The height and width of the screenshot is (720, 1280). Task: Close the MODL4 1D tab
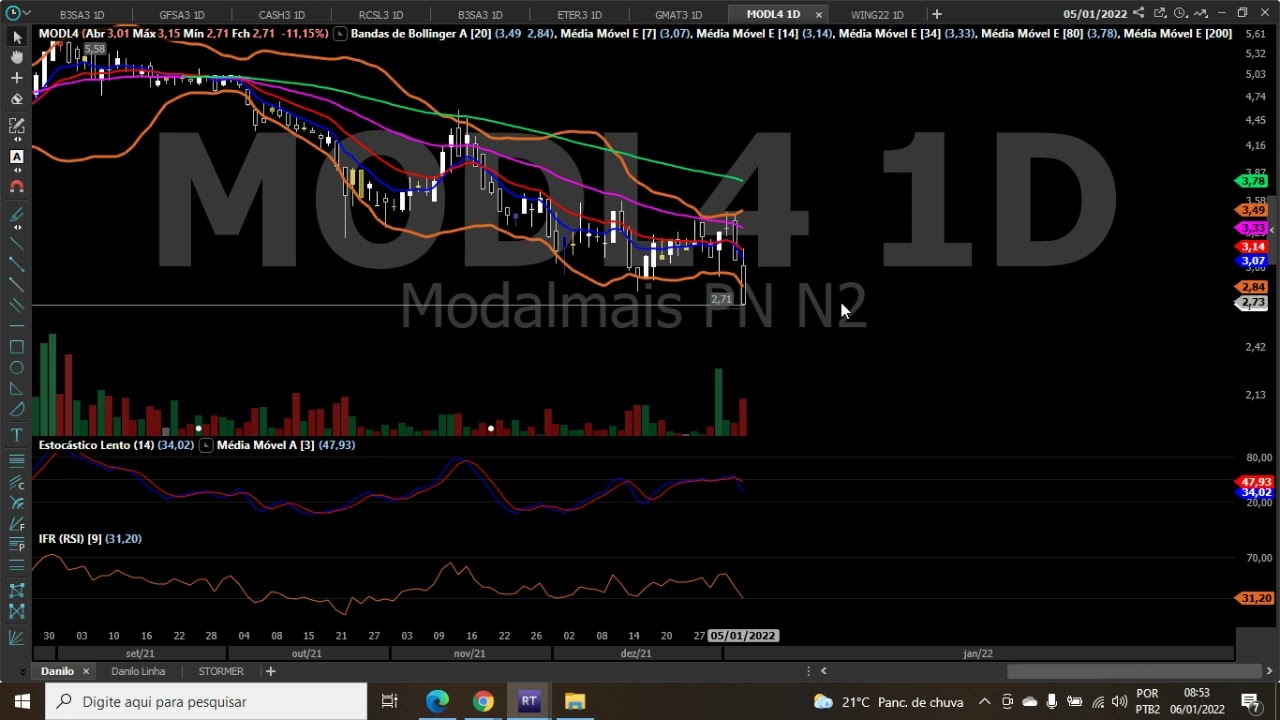[819, 15]
